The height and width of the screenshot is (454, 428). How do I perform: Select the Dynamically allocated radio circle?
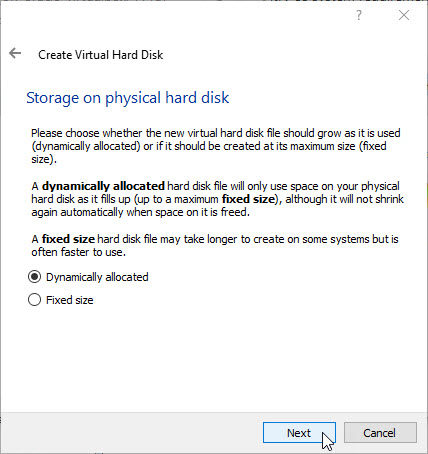click(35, 277)
